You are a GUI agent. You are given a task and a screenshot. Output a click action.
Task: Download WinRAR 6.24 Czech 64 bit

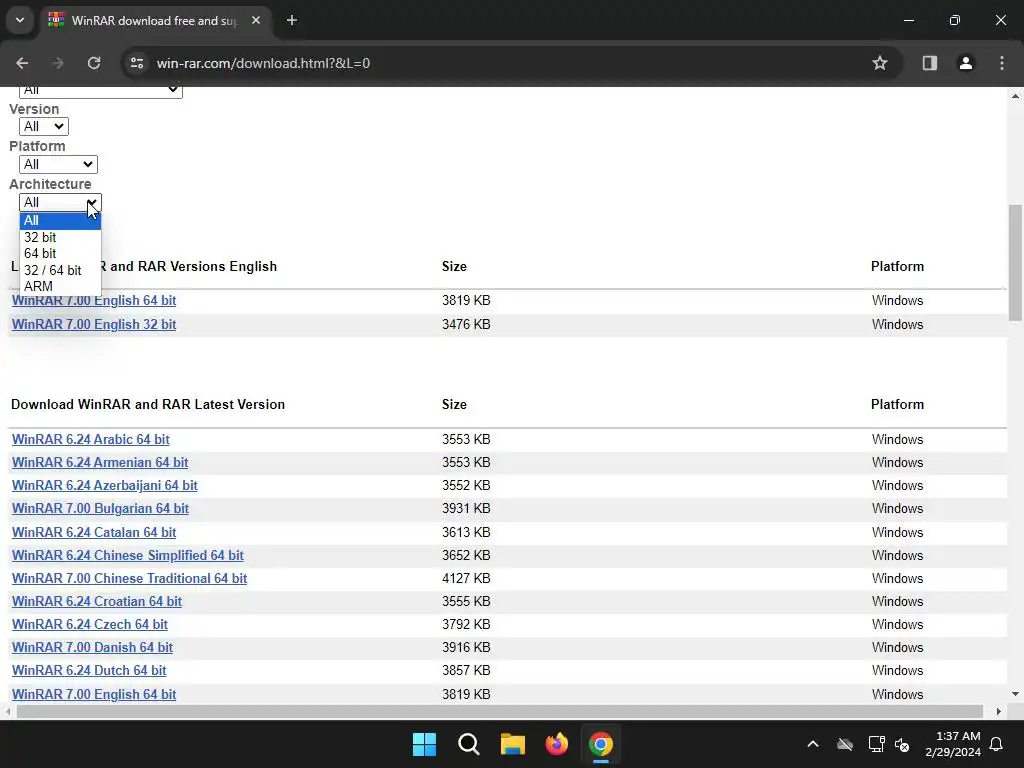[x=89, y=624]
